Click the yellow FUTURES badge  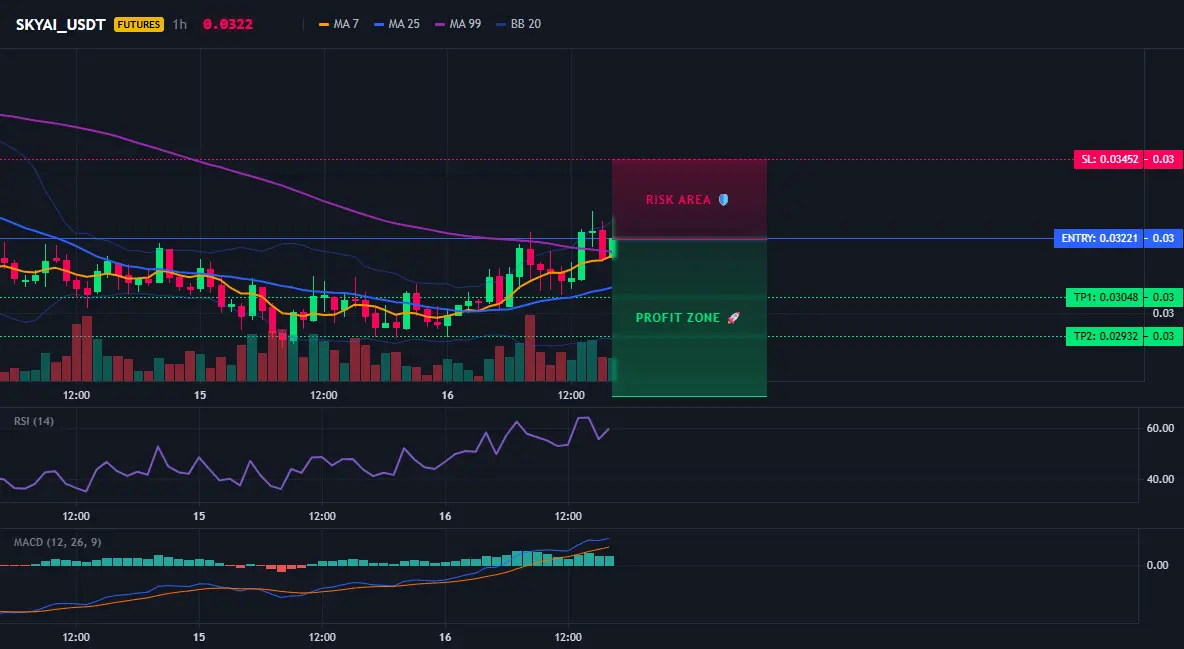pos(139,24)
